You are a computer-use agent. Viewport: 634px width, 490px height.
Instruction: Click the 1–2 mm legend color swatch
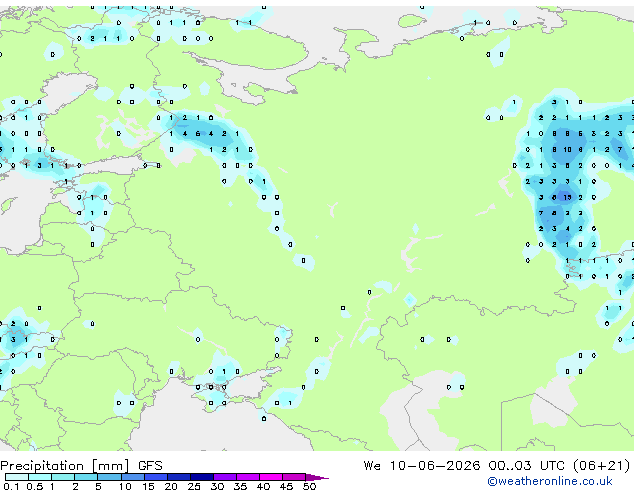tap(63, 477)
